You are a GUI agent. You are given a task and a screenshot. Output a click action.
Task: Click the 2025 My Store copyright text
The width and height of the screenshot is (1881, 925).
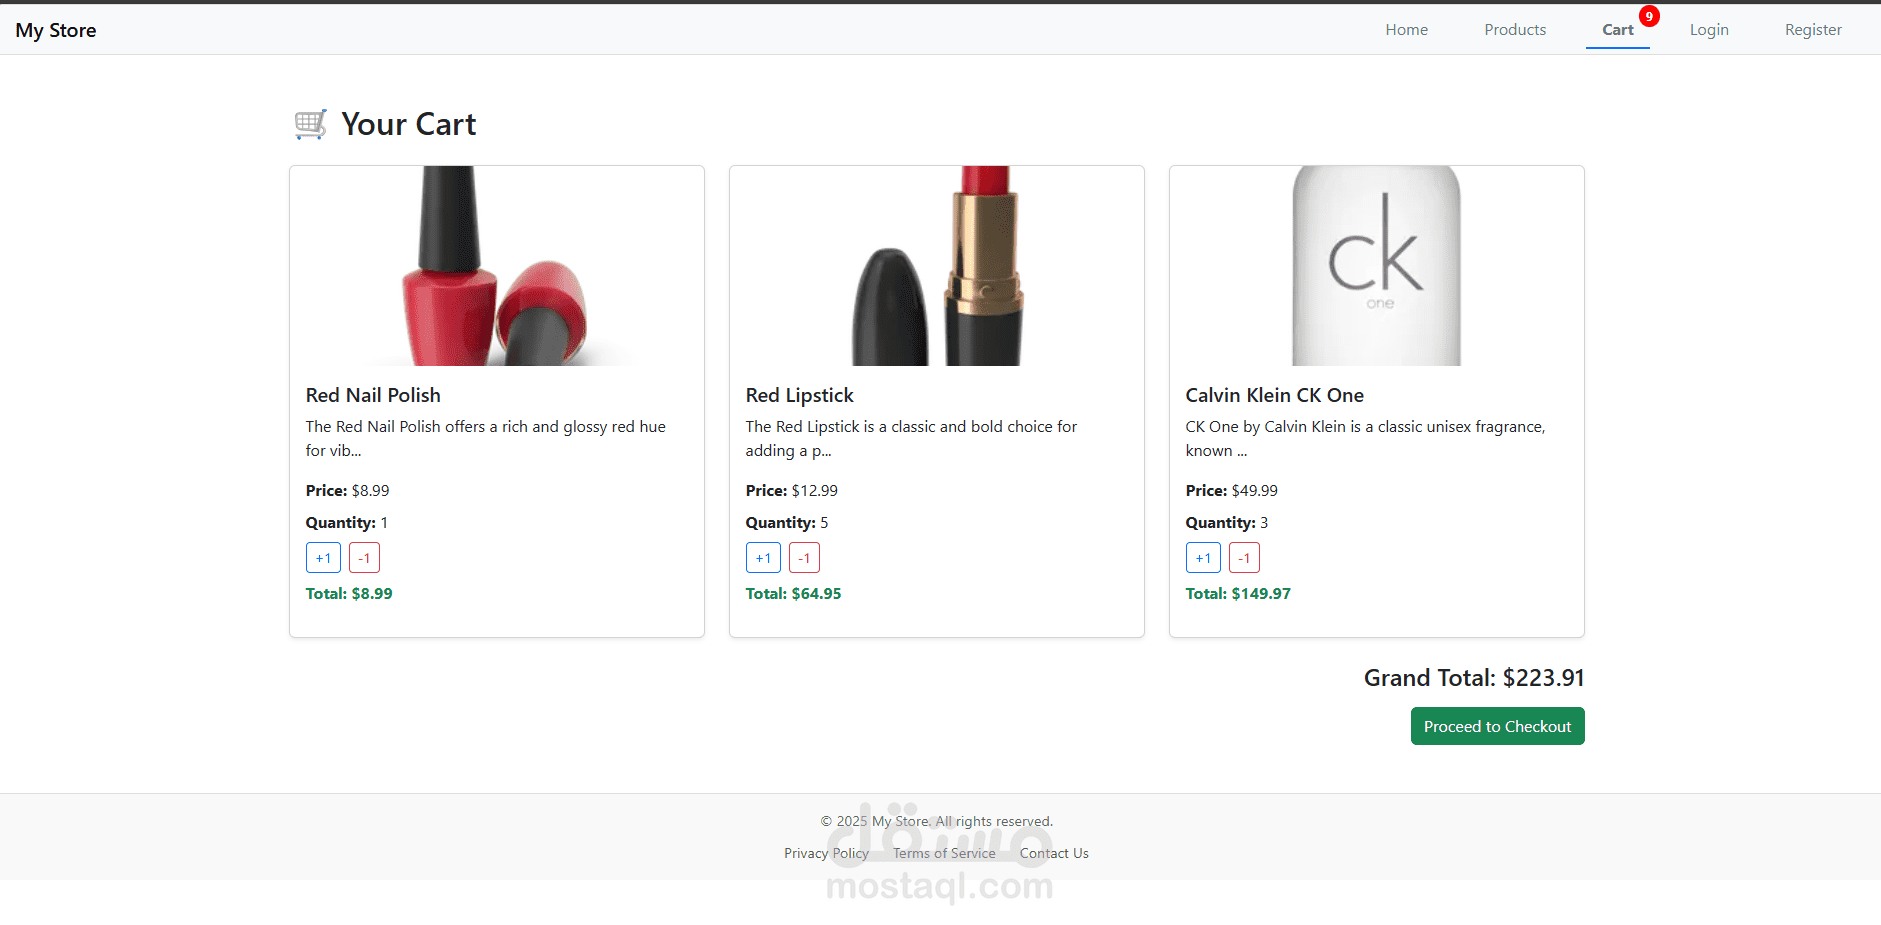coord(937,821)
